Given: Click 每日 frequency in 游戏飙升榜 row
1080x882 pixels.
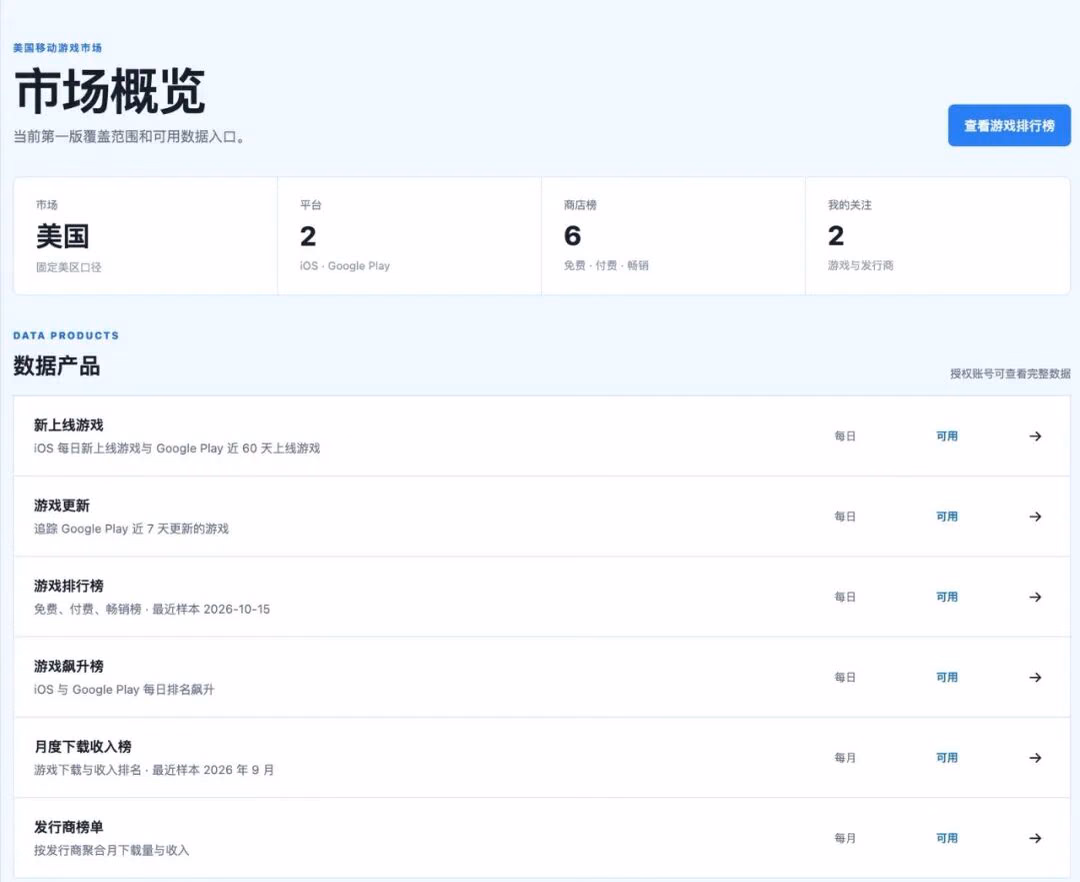Looking at the screenshot, I should point(844,678).
